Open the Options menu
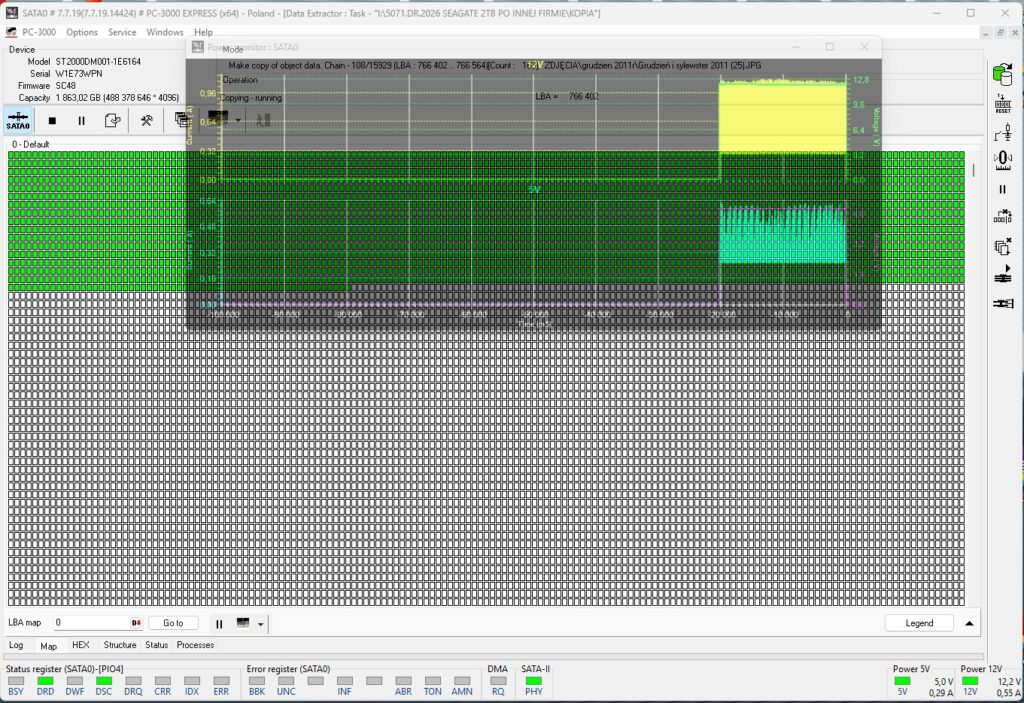 pyautogui.click(x=82, y=32)
